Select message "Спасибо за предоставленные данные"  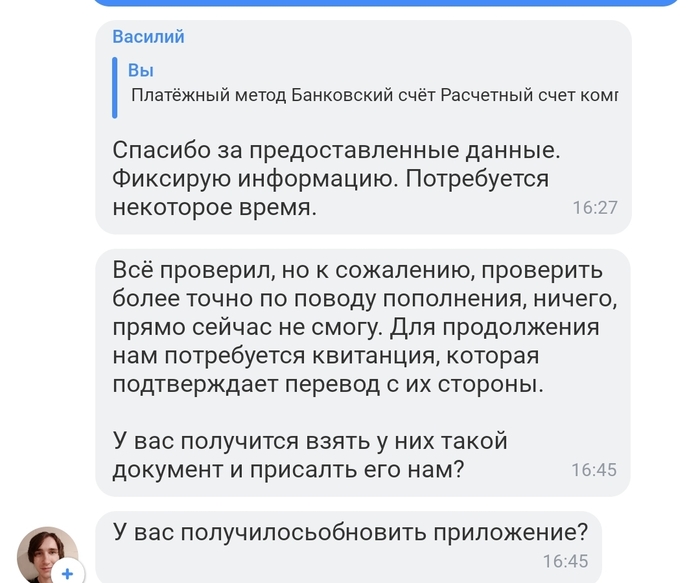335,152
